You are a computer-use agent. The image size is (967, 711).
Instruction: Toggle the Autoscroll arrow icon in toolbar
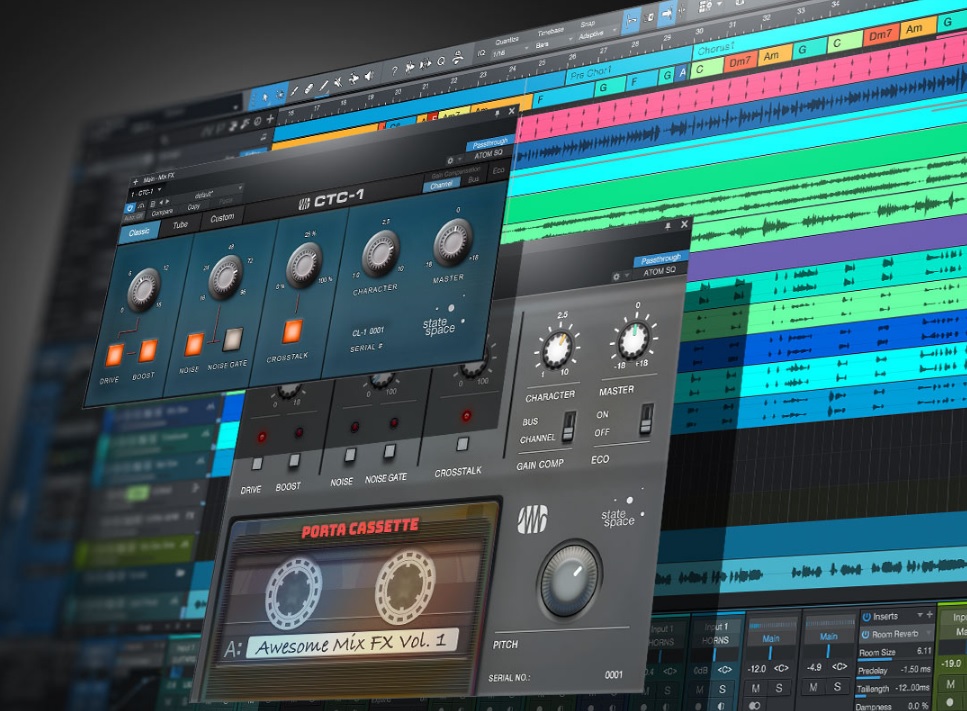666,13
